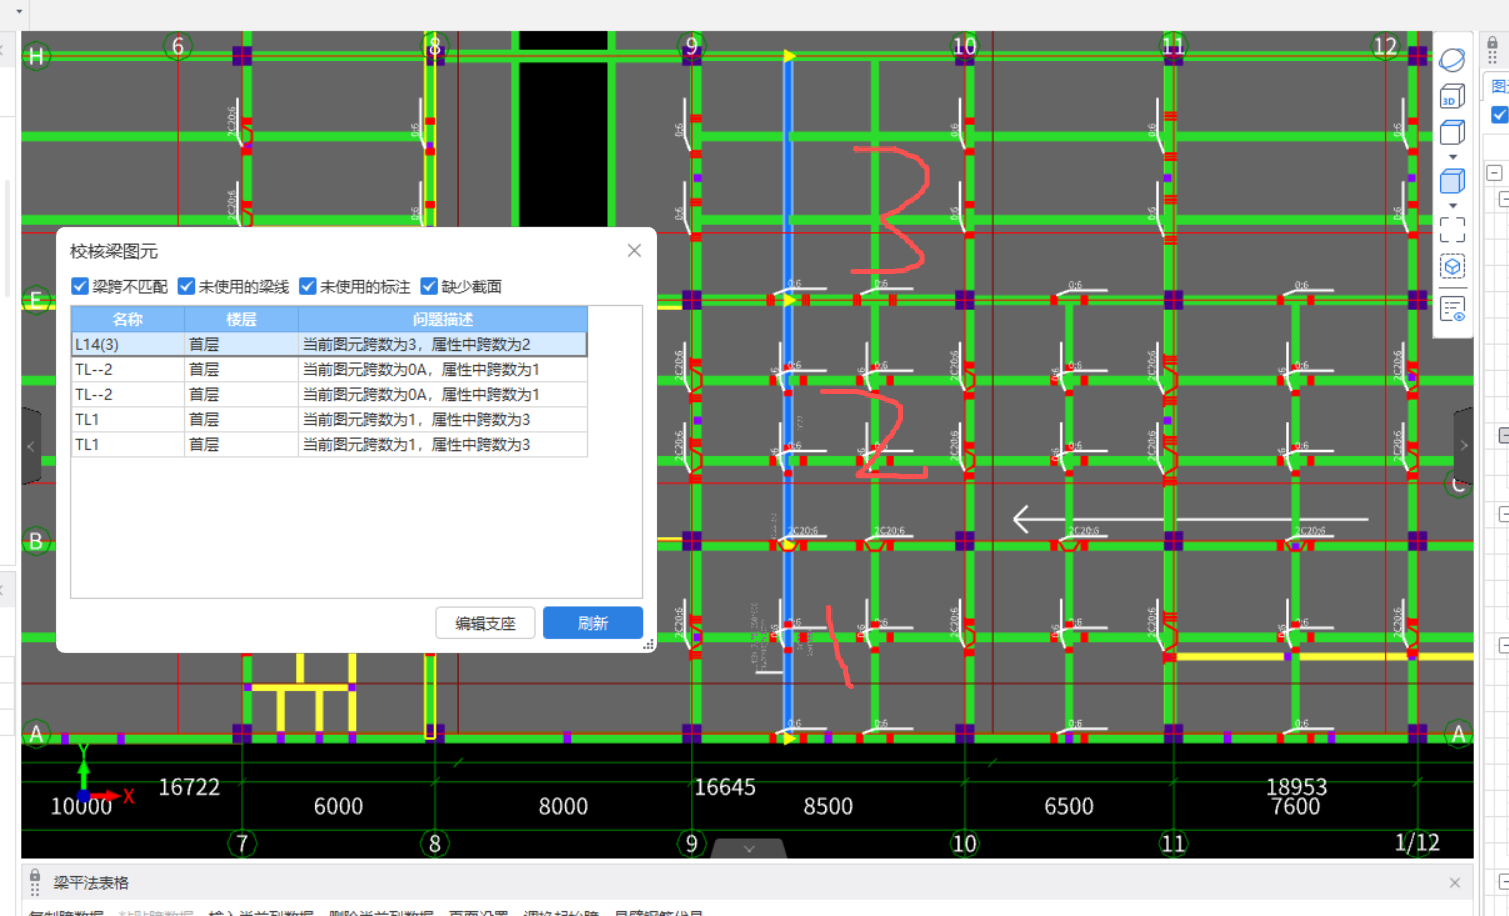The height and width of the screenshot is (916, 1509).
Task: Click the top-face view cube icon
Action: coord(1452,132)
